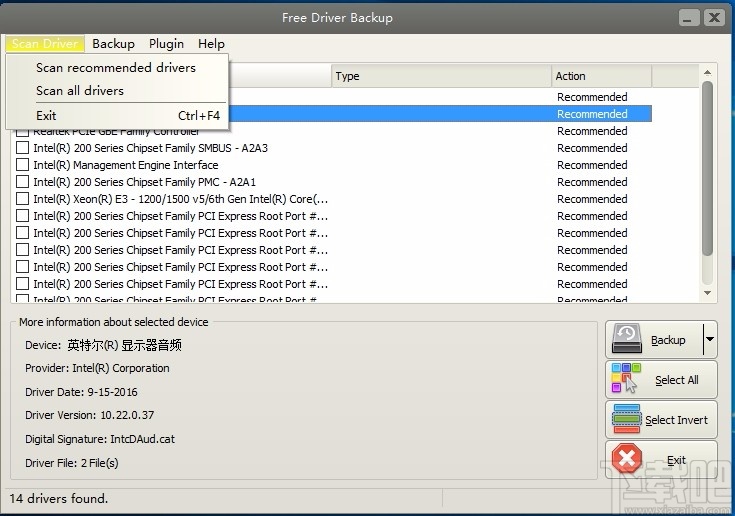This screenshot has width=735, height=516.
Task: Click the Select Invert stacked bars icon
Action: tap(626, 419)
